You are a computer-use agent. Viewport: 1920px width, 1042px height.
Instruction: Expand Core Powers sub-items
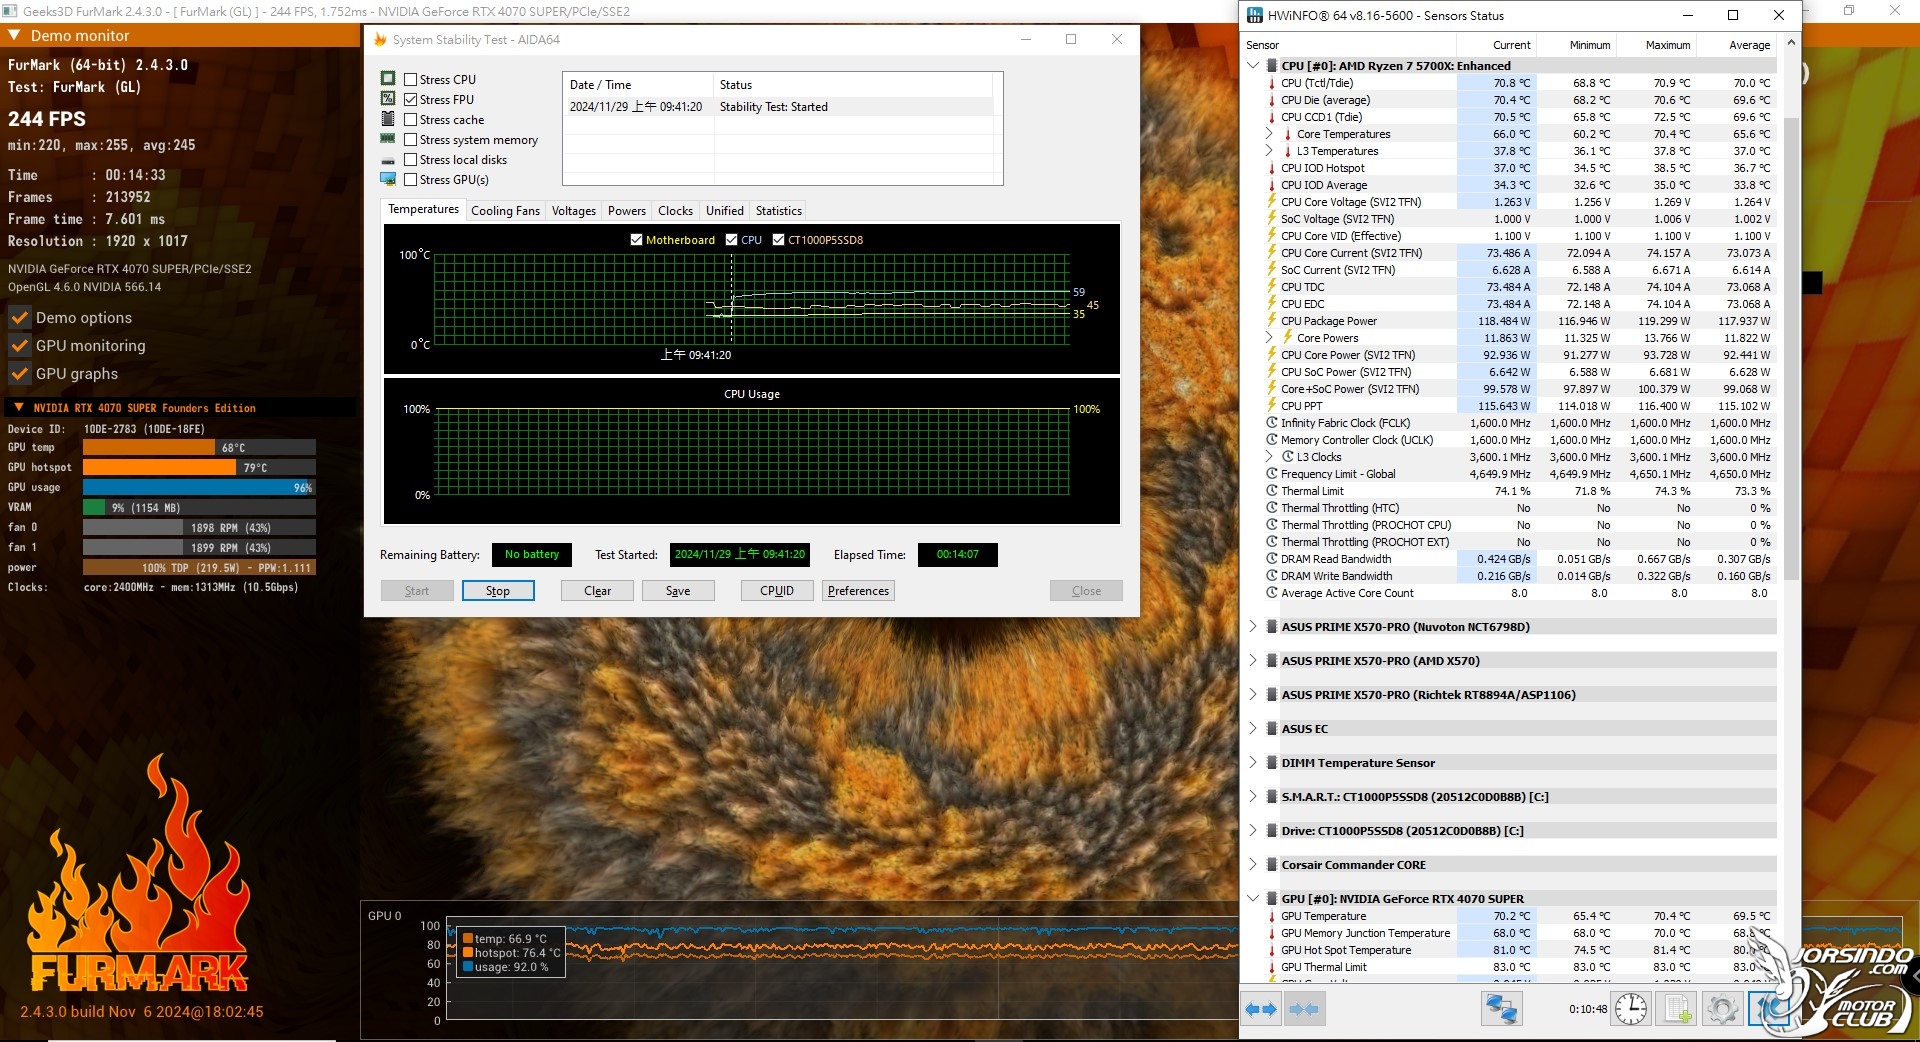[1270, 338]
